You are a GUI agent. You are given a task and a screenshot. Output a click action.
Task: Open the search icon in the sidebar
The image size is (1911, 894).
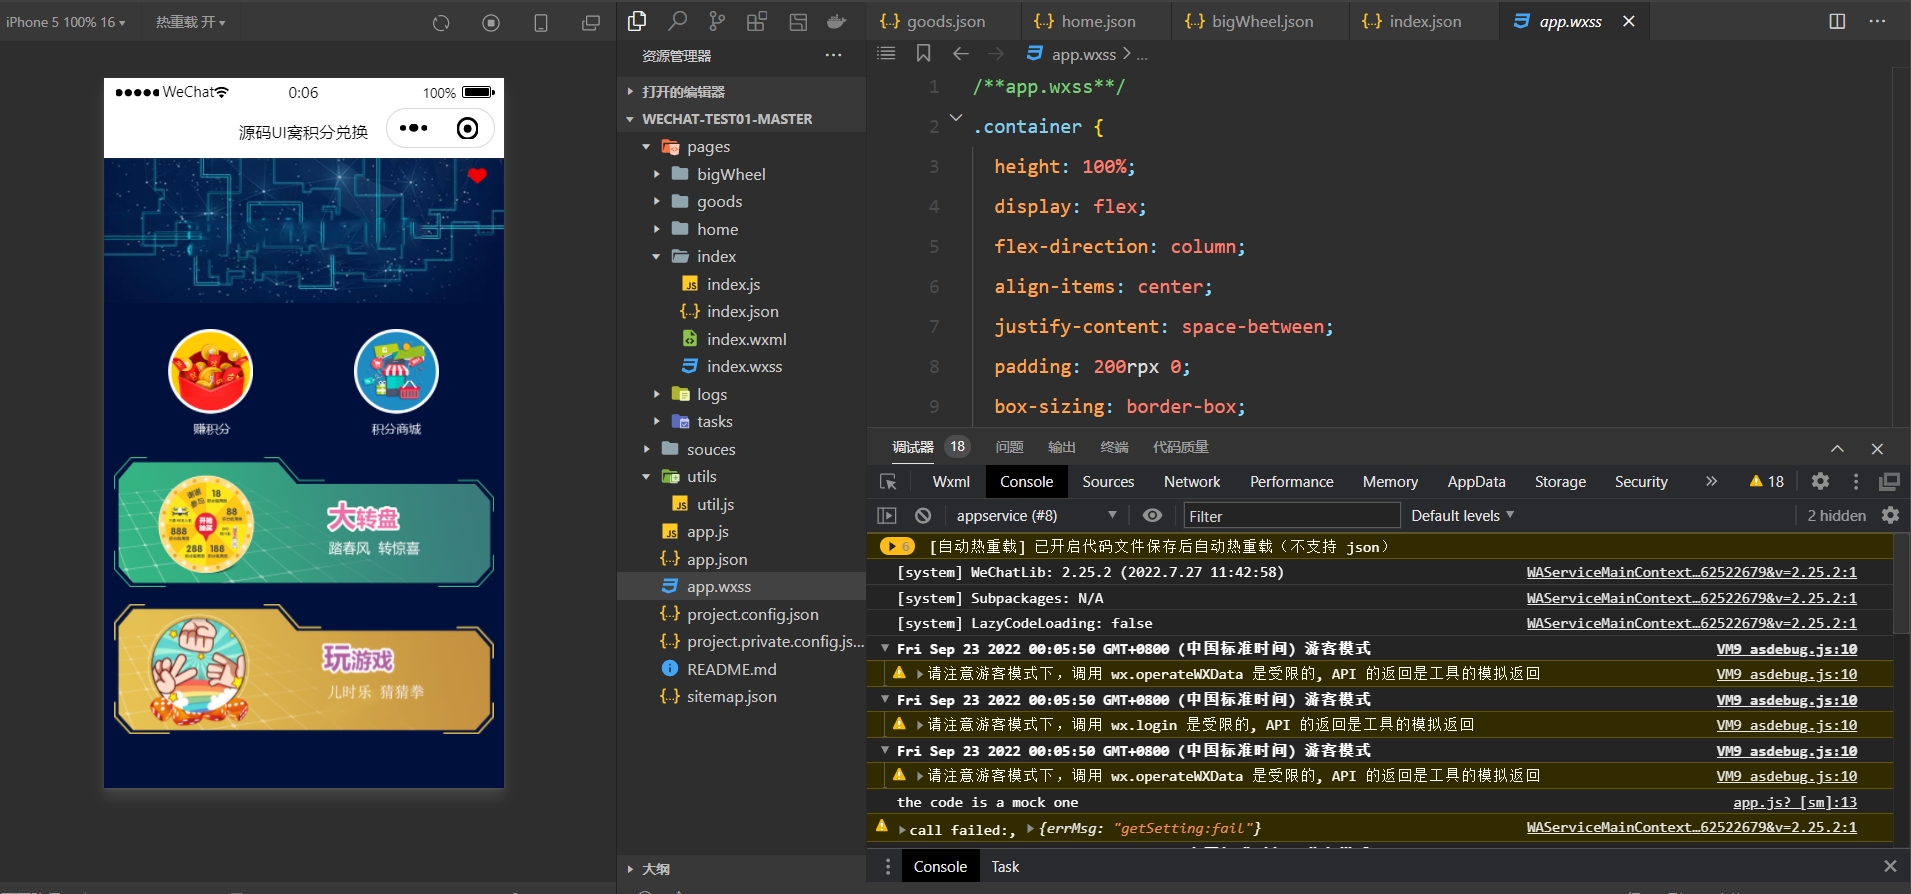coord(677,21)
